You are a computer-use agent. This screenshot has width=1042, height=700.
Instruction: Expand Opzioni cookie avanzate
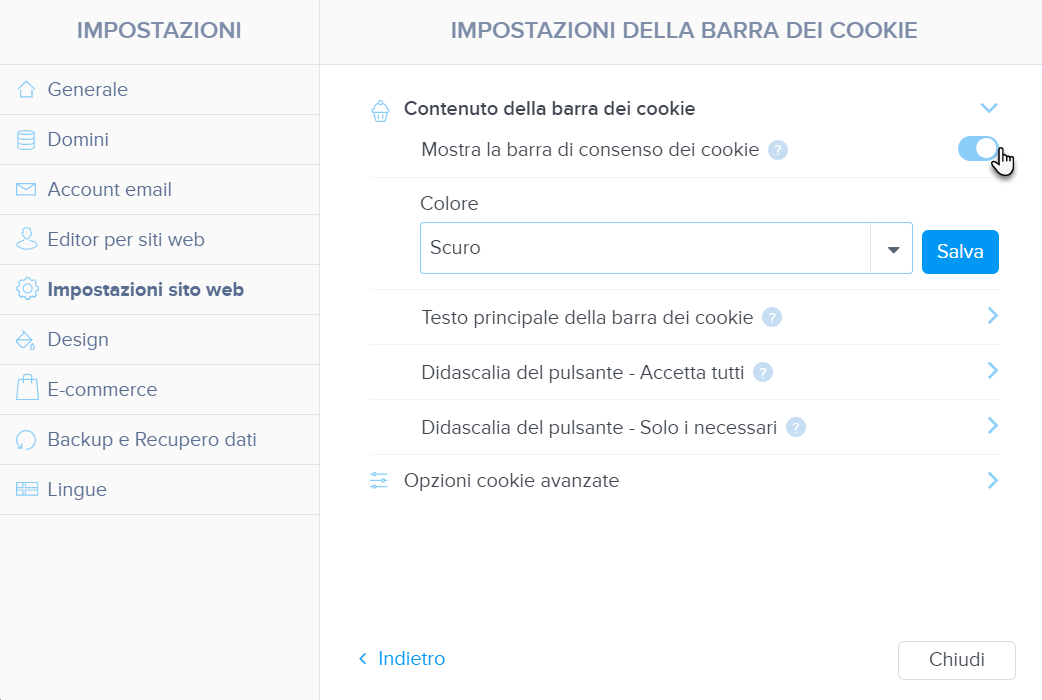684,481
